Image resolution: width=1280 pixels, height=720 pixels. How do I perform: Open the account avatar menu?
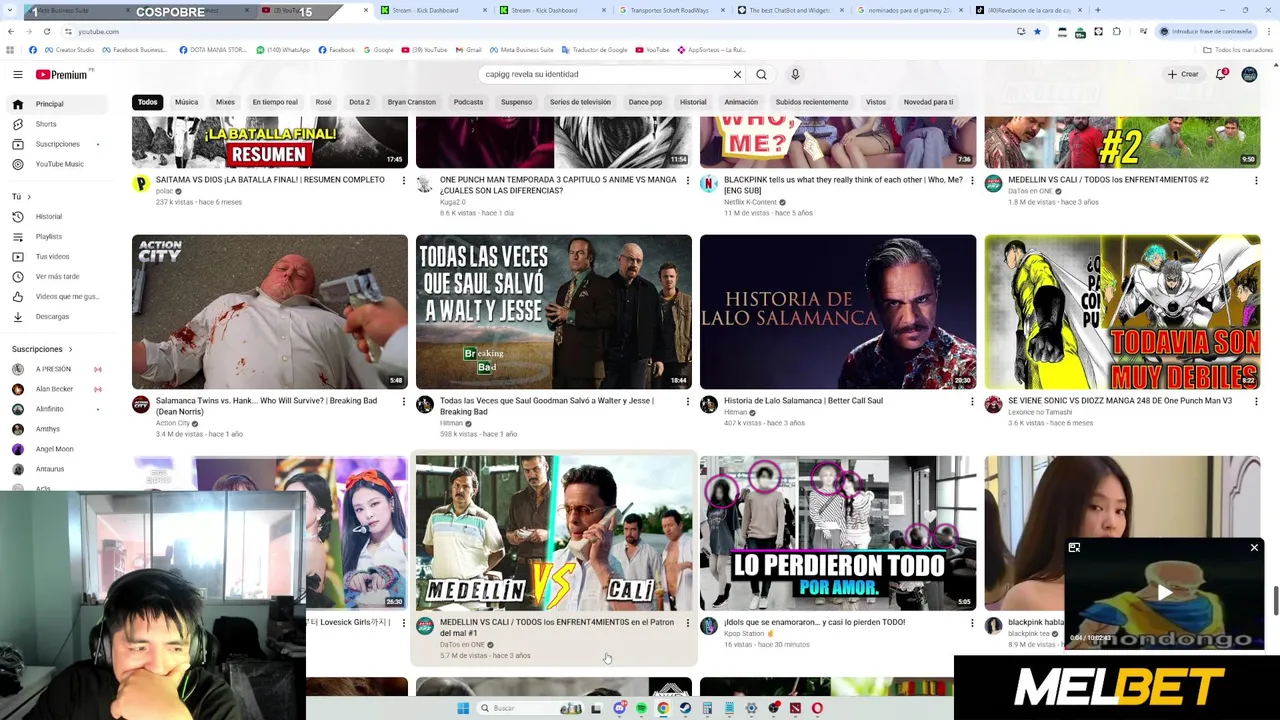(1249, 74)
